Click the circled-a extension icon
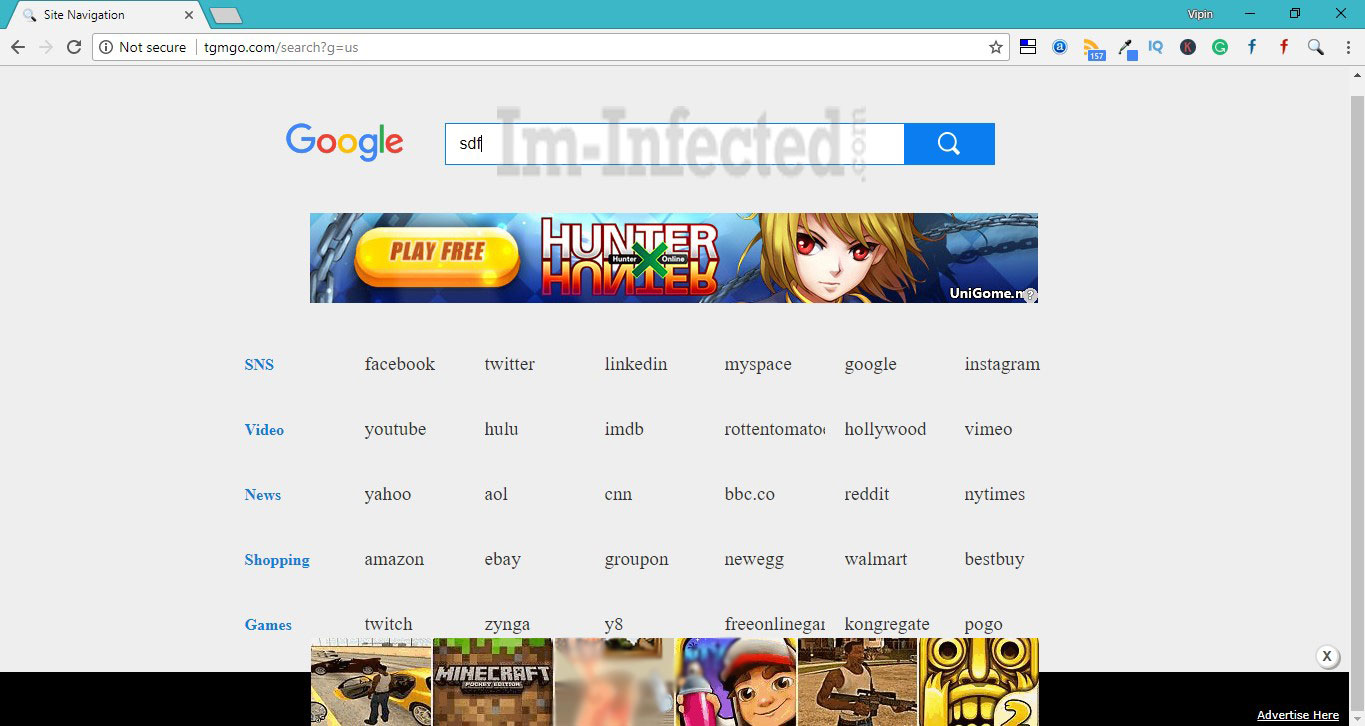 tap(1059, 46)
